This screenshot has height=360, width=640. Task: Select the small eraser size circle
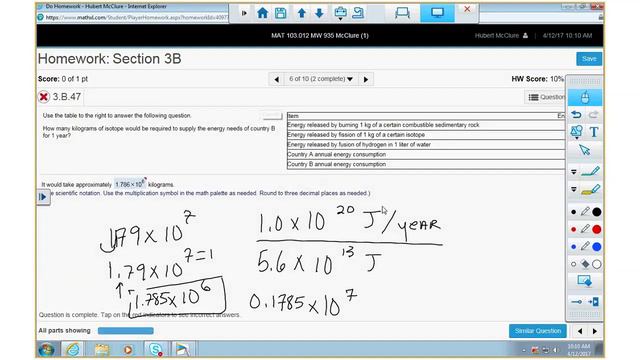click(573, 264)
